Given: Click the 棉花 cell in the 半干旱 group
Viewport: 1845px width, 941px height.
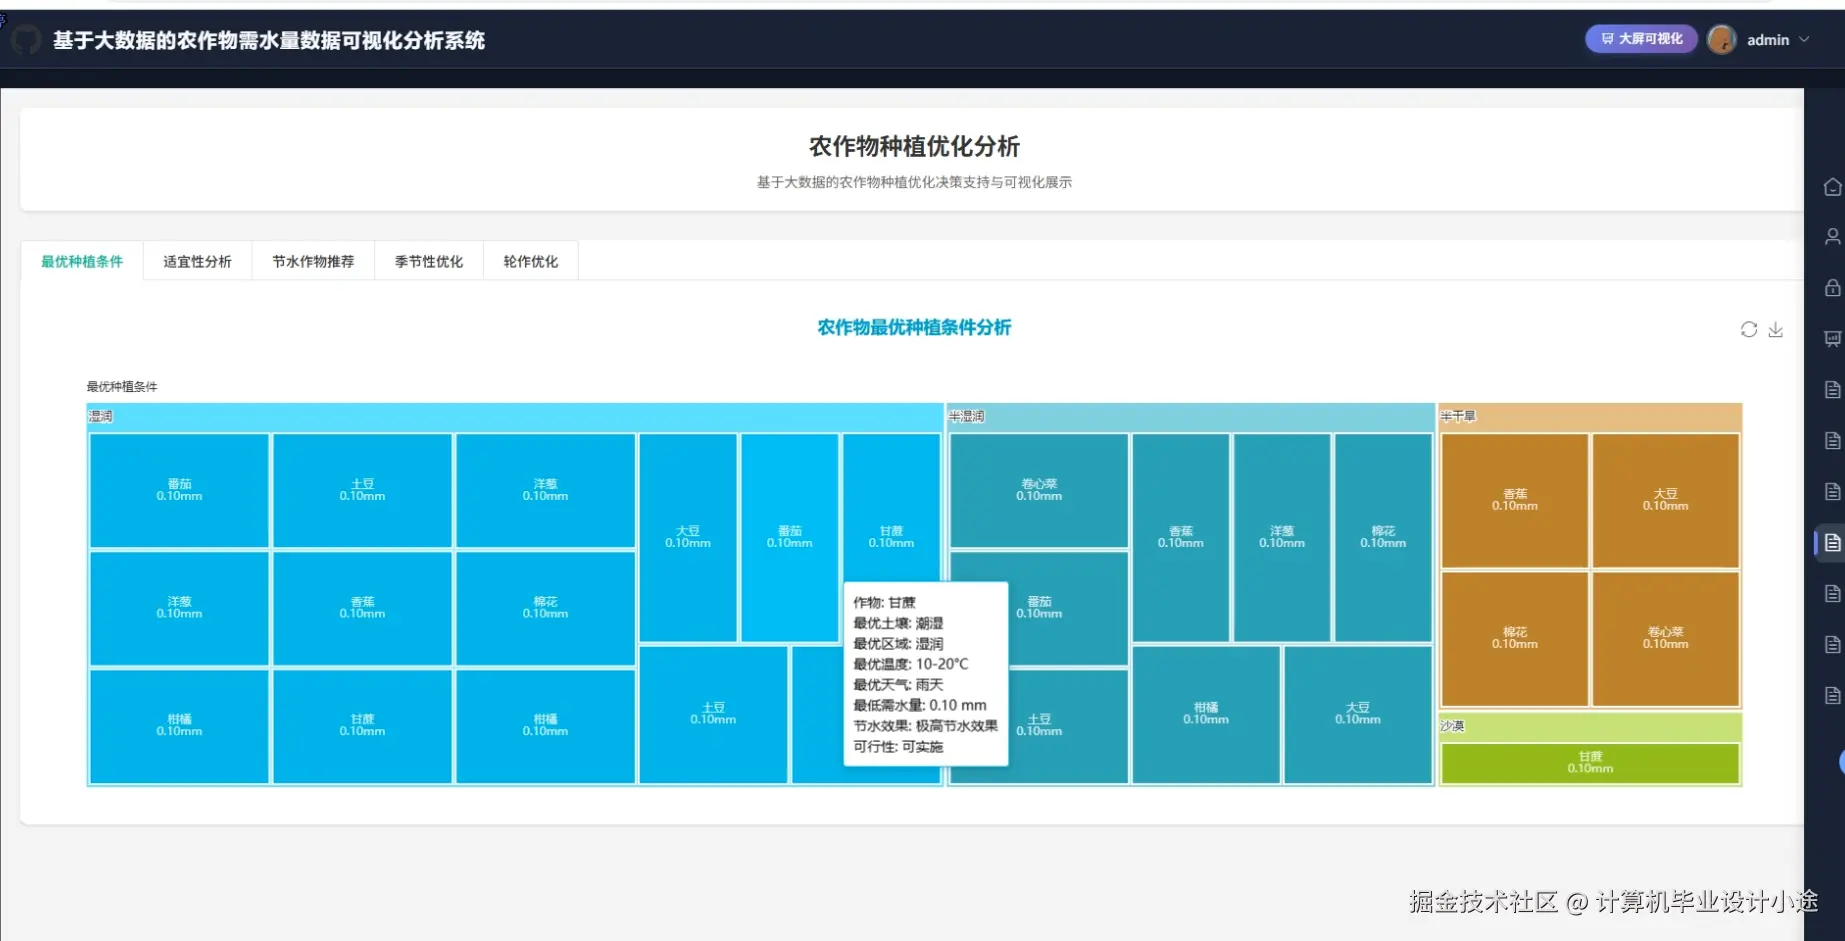Looking at the screenshot, I should click(x=1515, y=638).
